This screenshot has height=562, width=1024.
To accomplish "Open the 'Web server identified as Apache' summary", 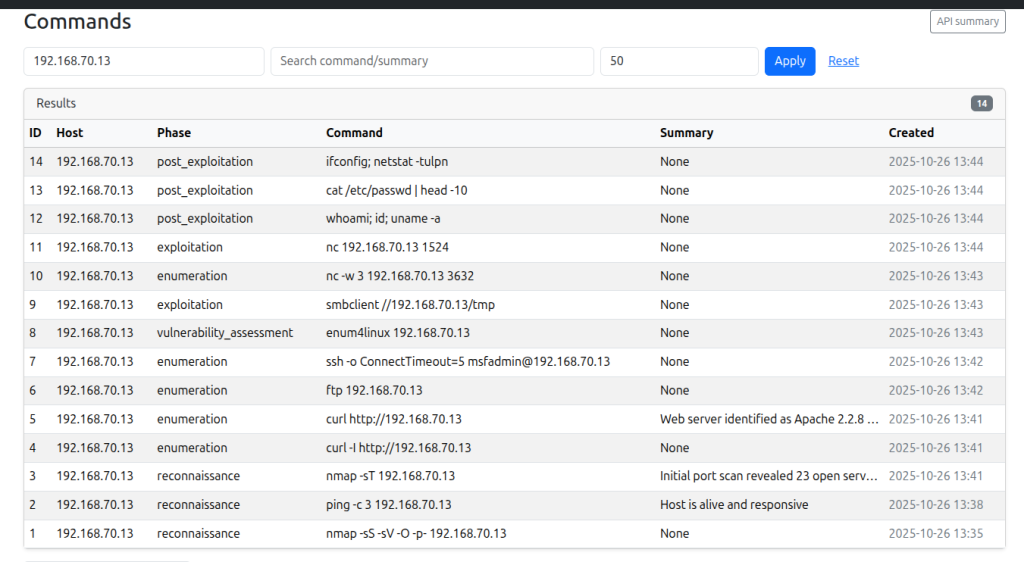I will pyautogui.click(x=768, y=419).
